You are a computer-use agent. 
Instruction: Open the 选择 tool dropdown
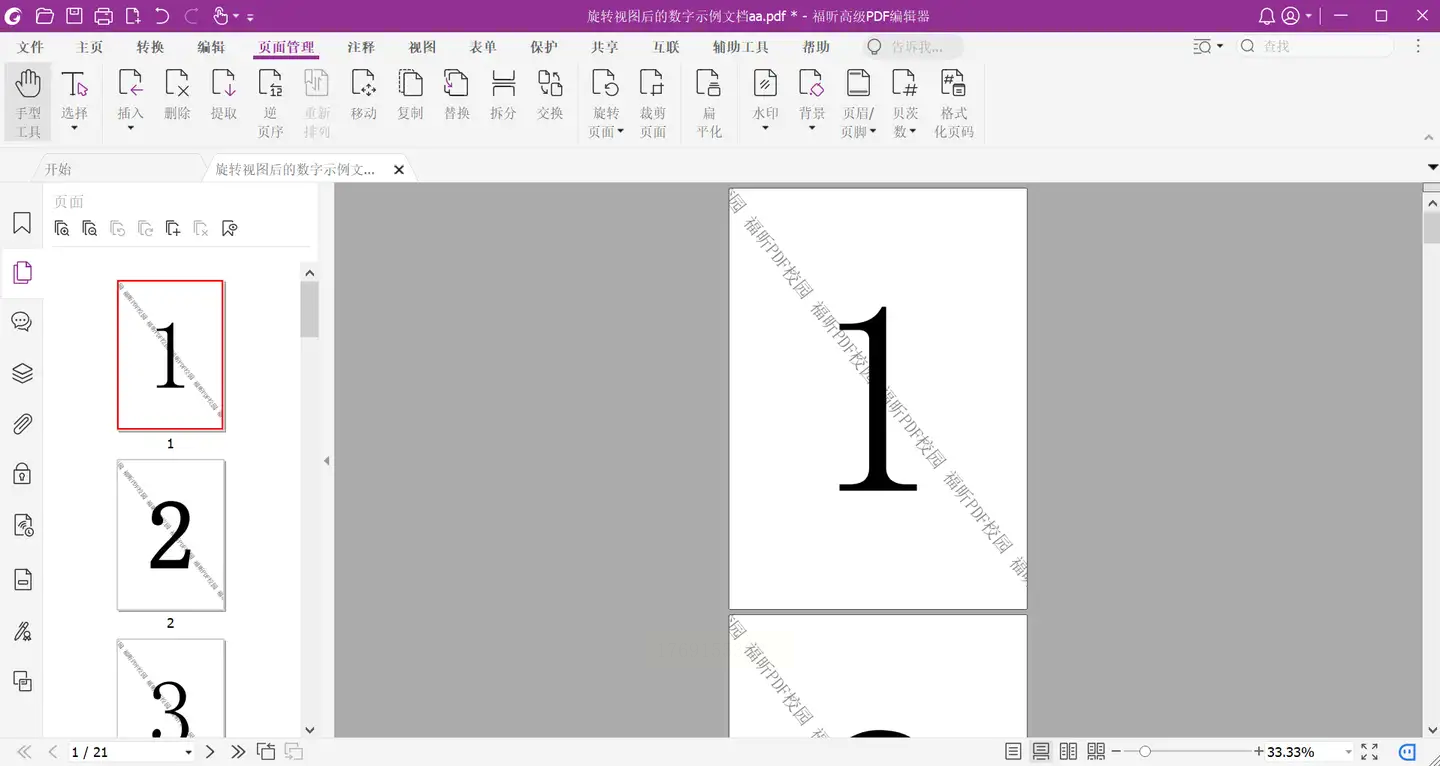[74, 128]
